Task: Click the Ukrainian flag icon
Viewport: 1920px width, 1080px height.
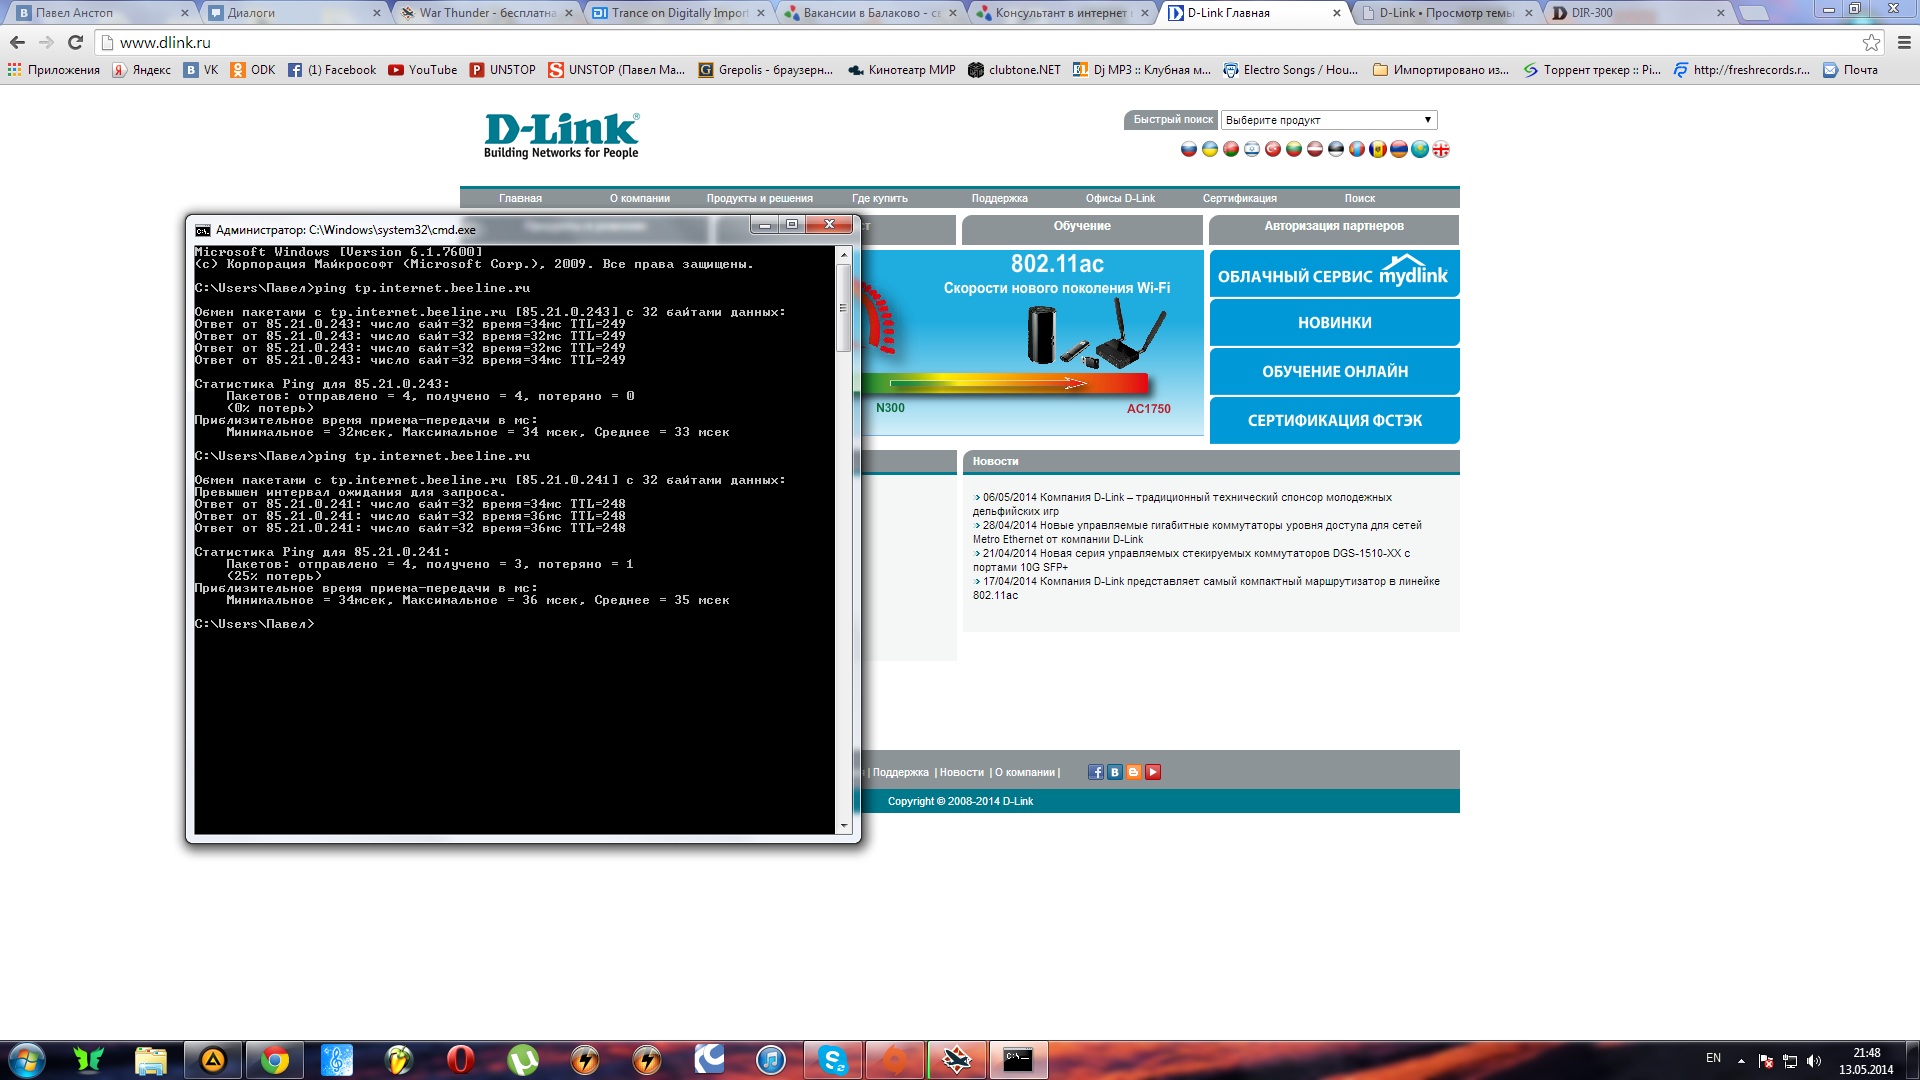Action: pos(1210,149)
